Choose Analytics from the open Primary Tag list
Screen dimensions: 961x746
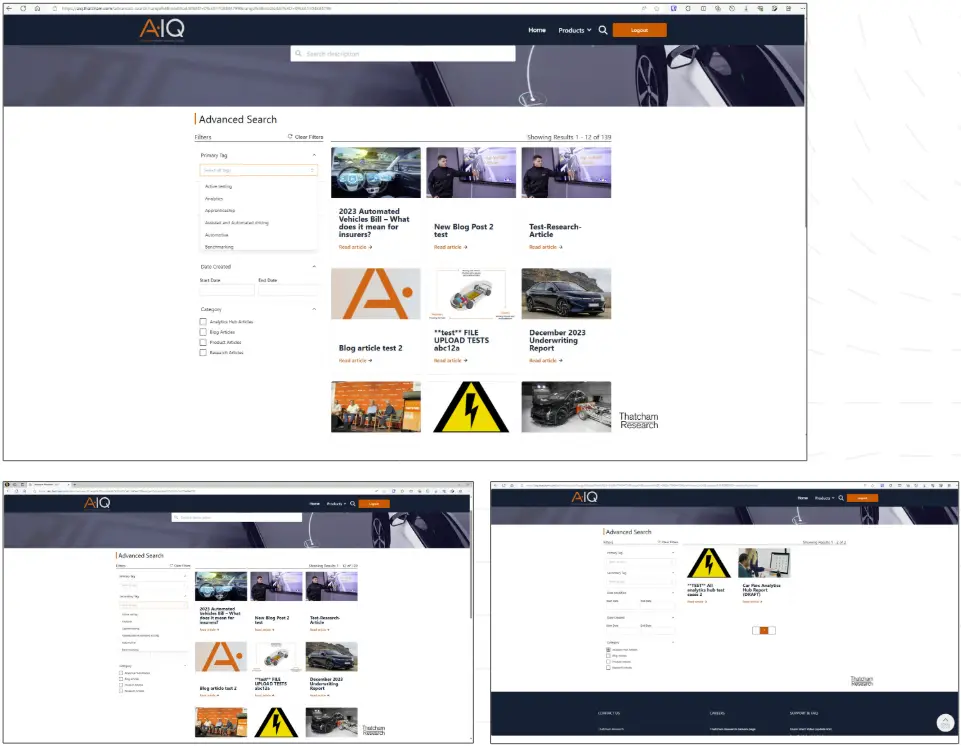point(214,199)
